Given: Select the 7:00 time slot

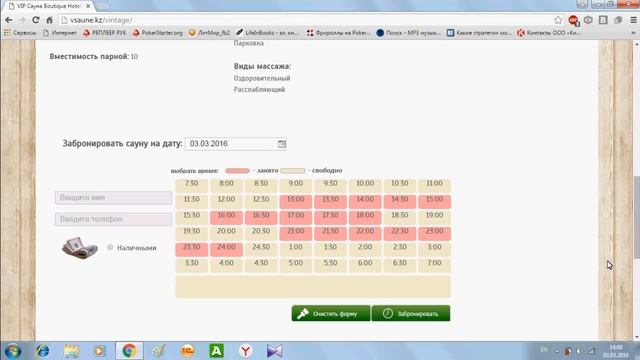Looking at the screenshot, I should (x=434, y=265).
